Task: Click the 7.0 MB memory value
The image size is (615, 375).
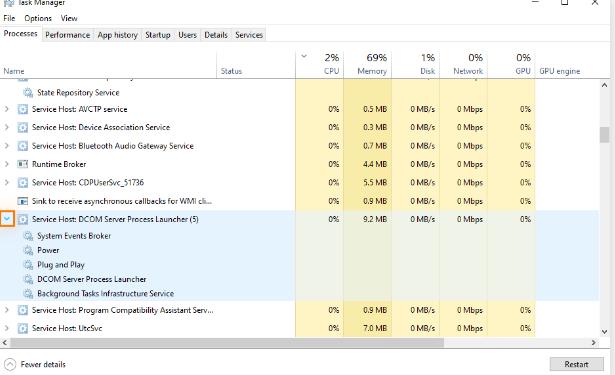Action: tap(375, 328)
